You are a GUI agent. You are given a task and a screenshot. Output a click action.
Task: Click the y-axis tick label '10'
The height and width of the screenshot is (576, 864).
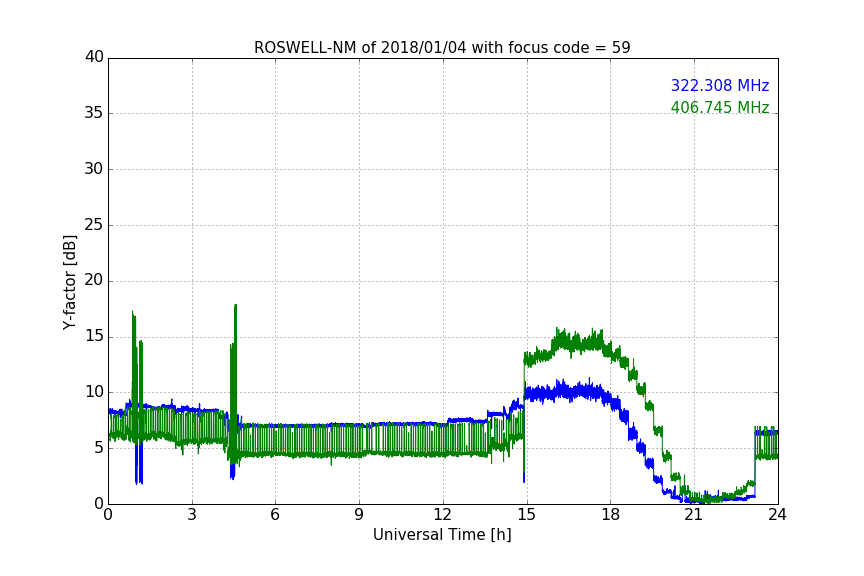[94, 392]
